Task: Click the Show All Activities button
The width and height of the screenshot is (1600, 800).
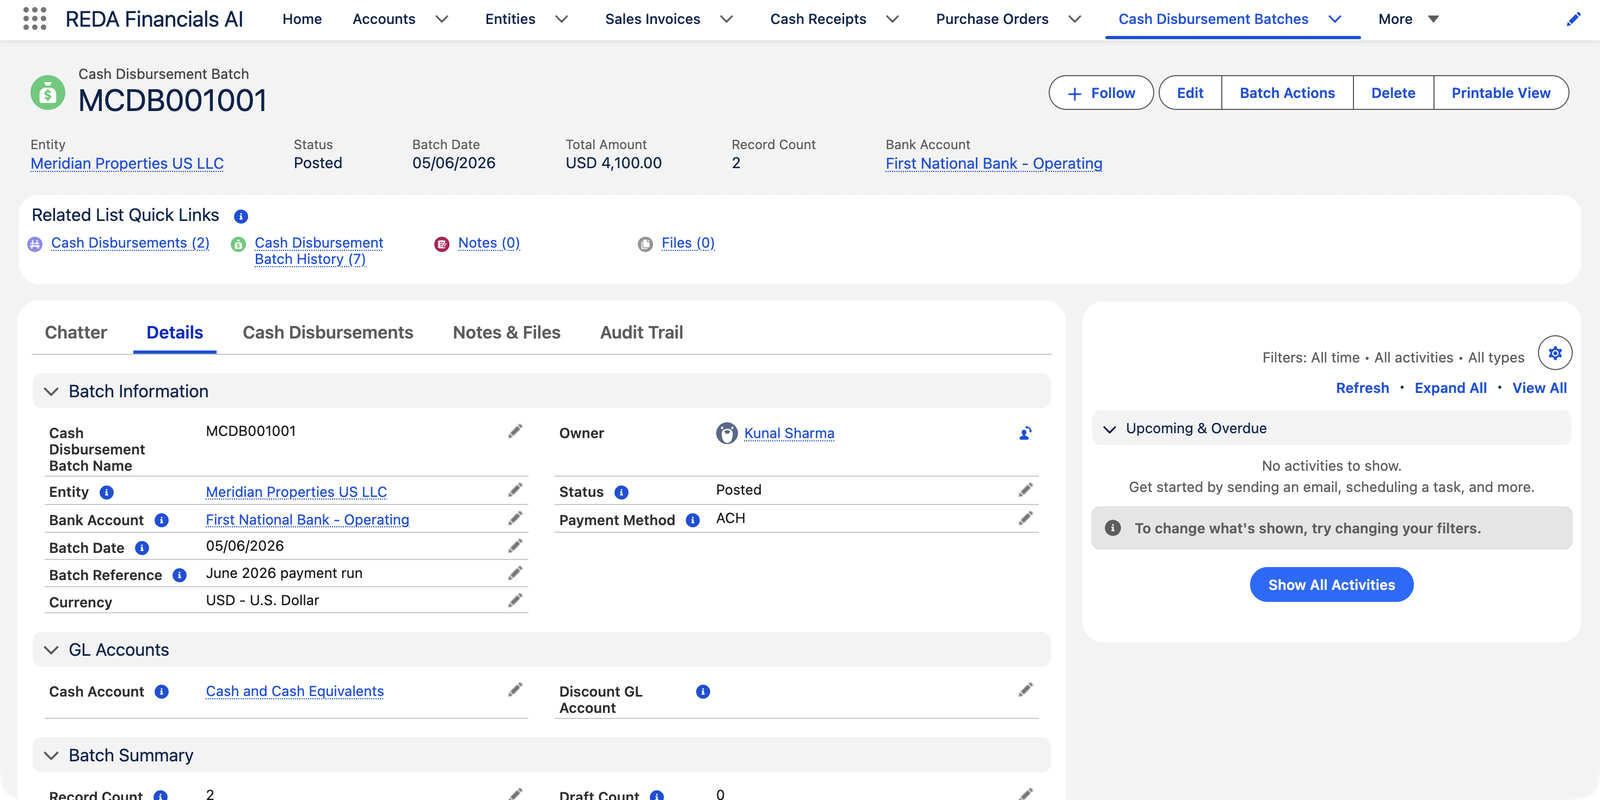Action: coord(1331,585)
